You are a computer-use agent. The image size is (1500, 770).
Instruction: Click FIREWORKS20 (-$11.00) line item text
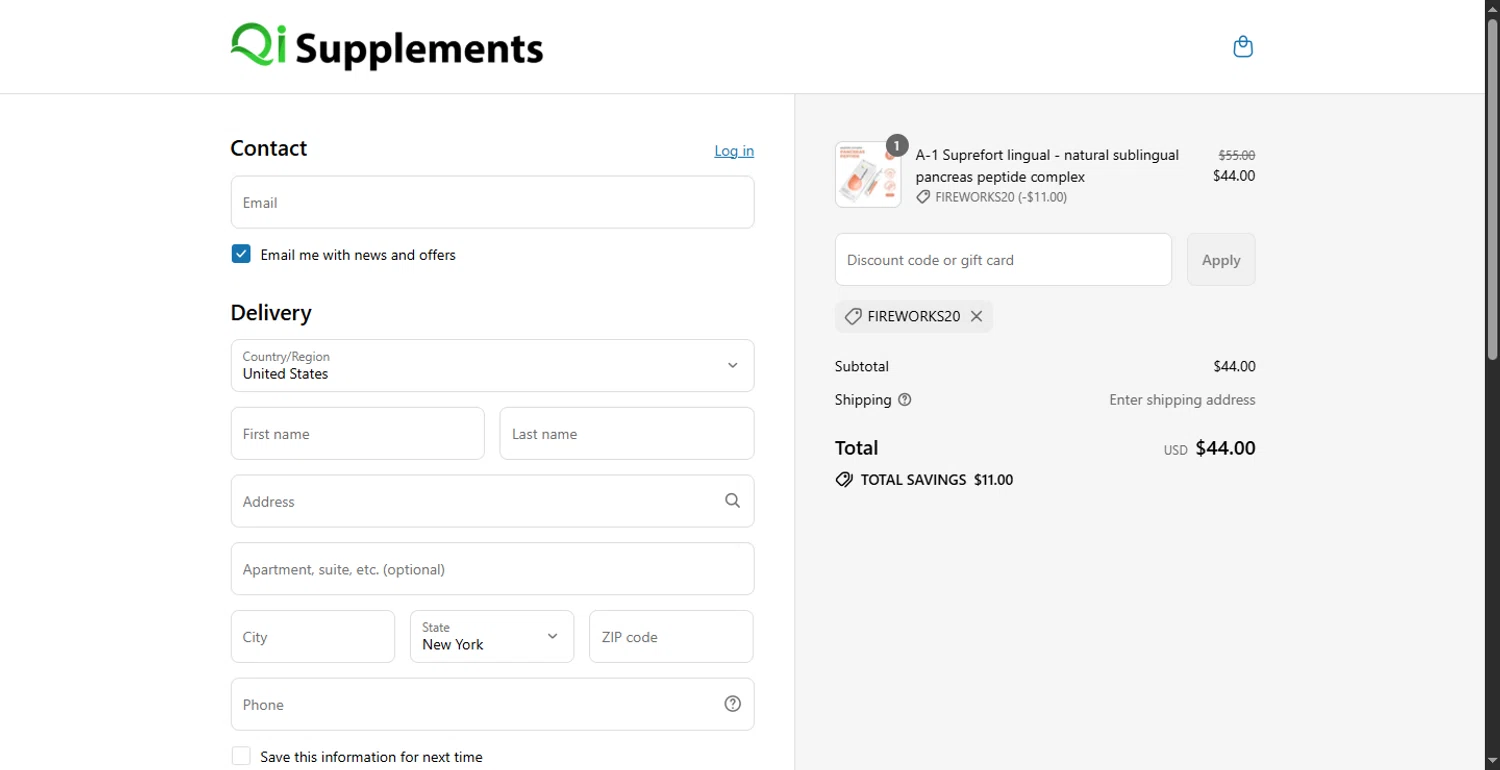1000,197
